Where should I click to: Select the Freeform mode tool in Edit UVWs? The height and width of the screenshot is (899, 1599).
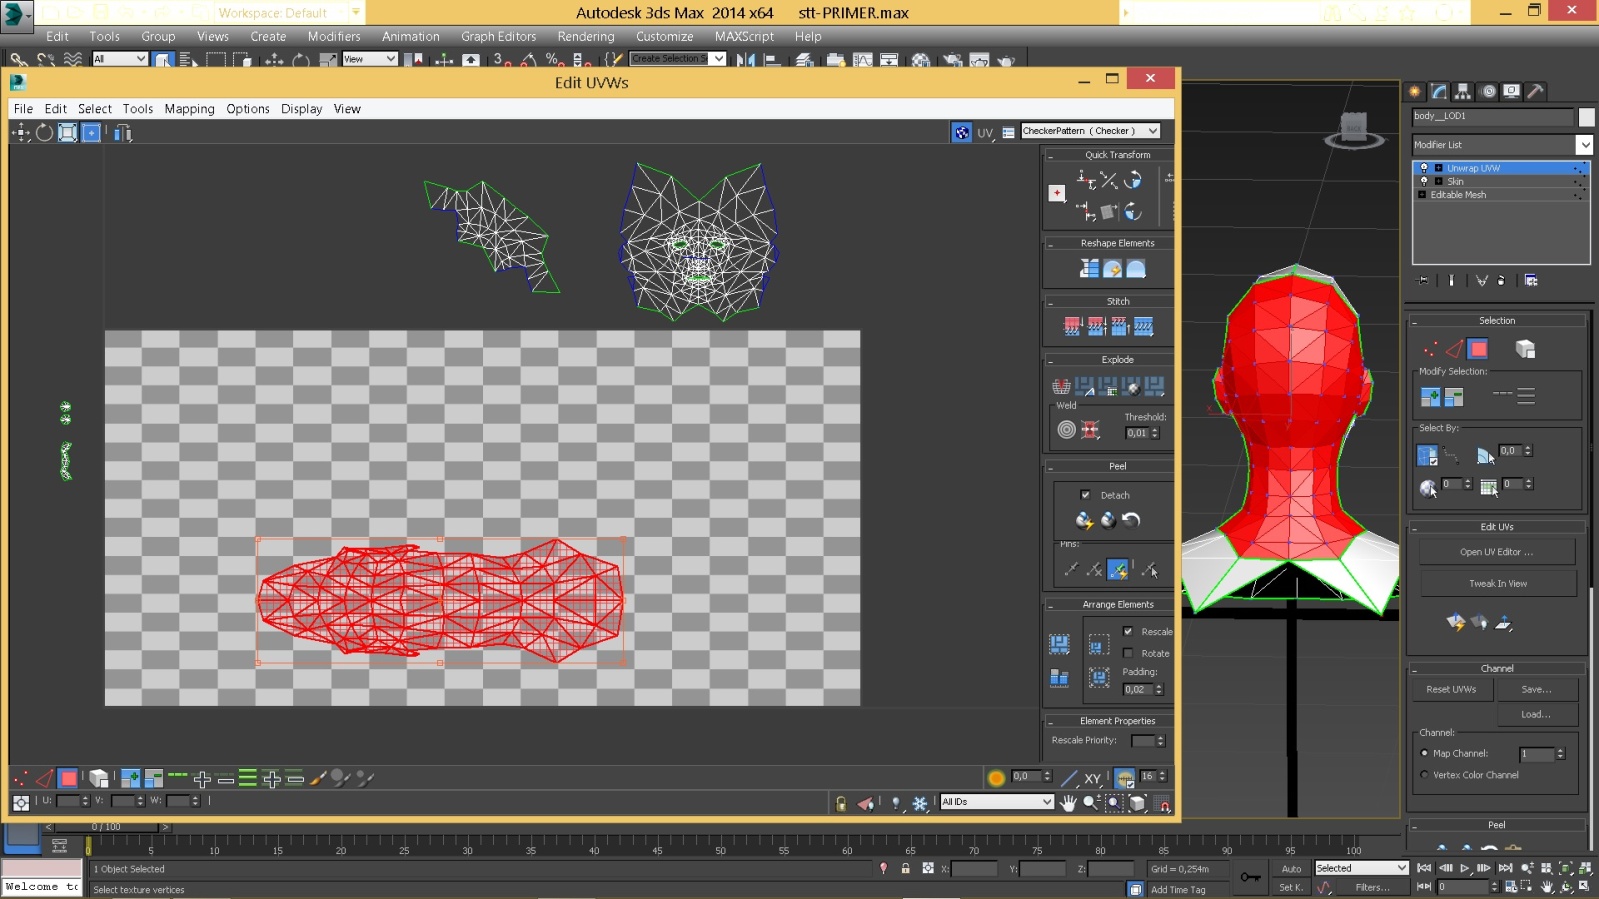pyautogui.click(x=91, y=133)
